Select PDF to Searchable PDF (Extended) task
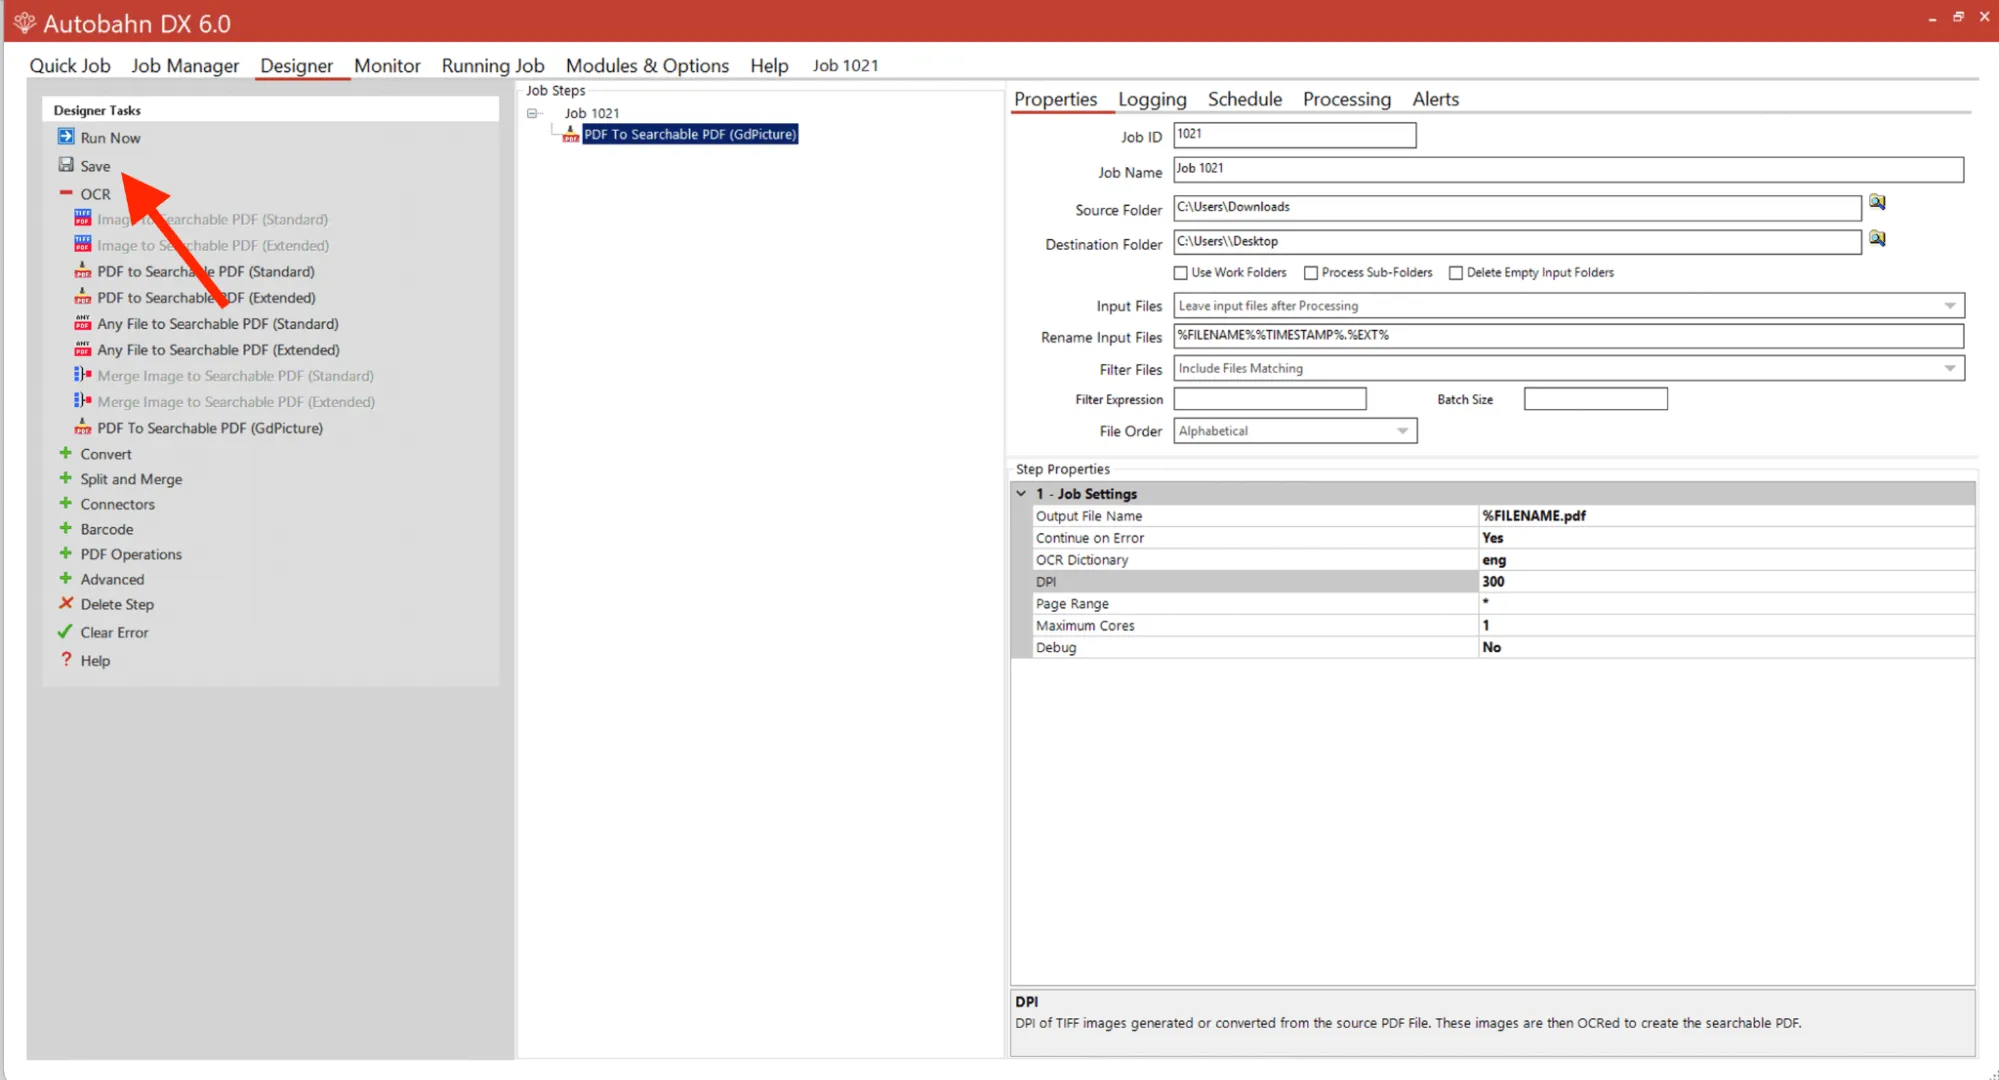 point(206,297)
